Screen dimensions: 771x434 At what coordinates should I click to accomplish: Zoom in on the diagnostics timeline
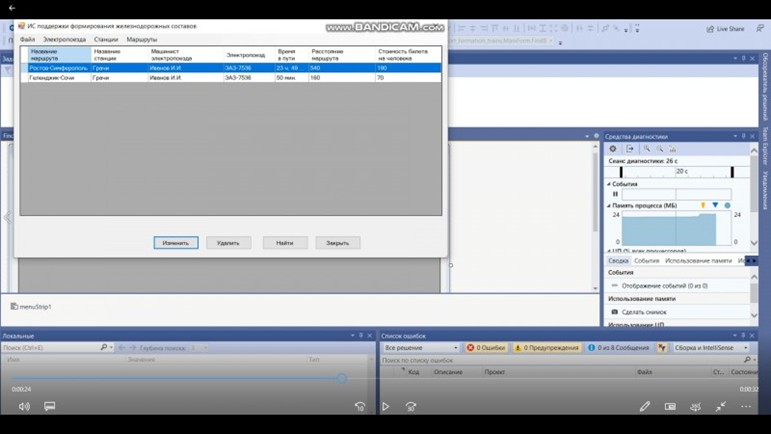pos(647,149)
